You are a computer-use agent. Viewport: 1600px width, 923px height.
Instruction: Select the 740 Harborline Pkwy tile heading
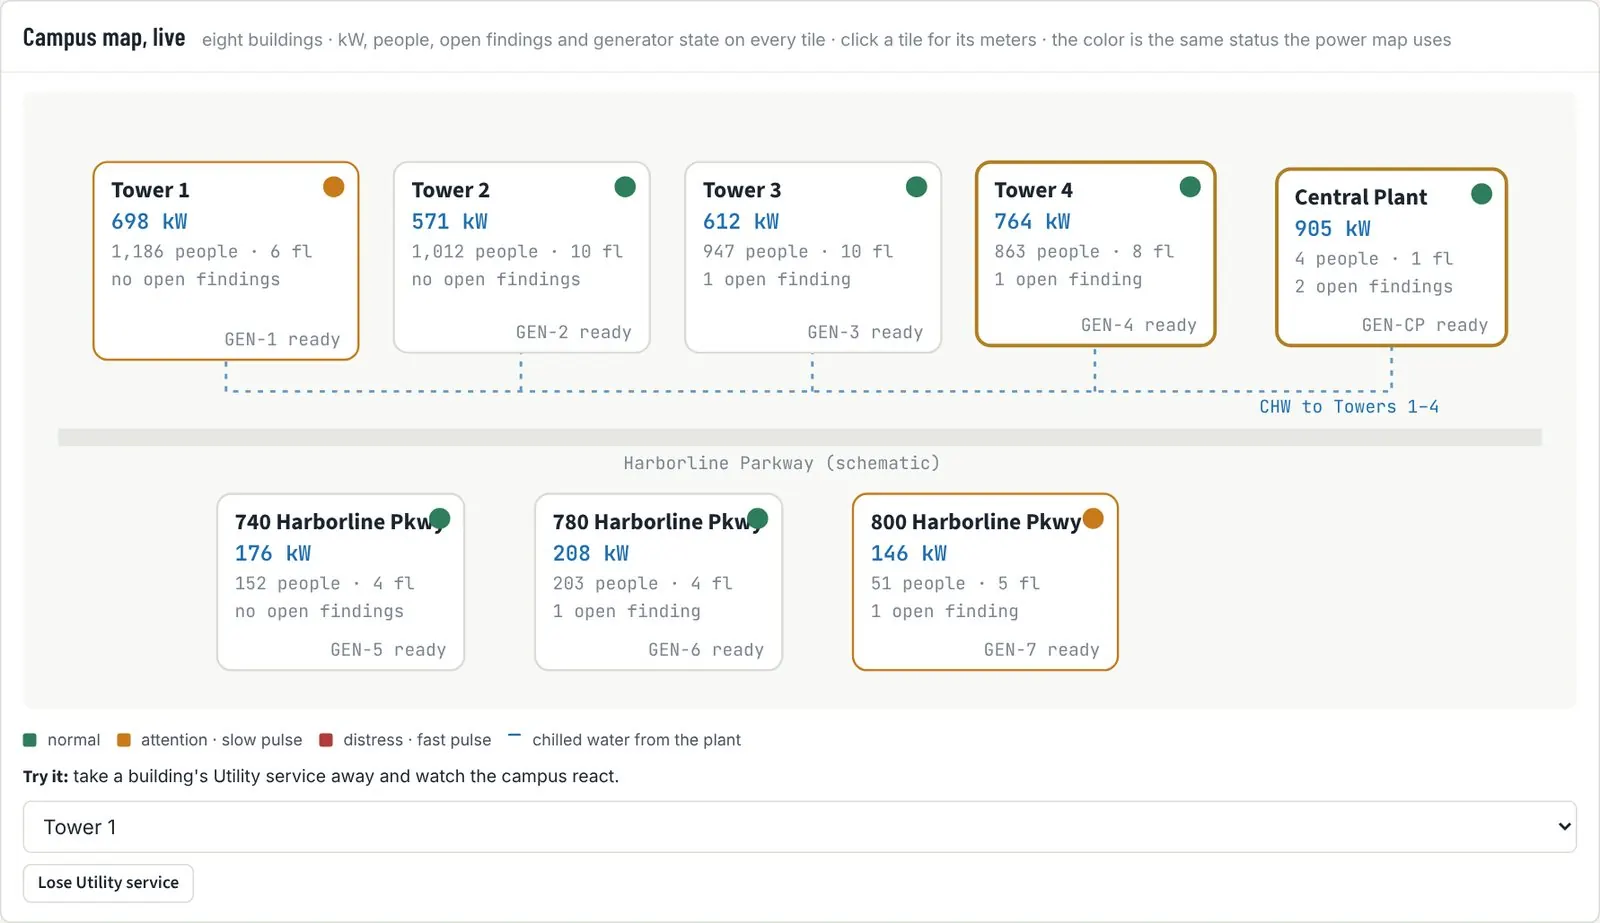pyautogui.click(x=338, y=522)
